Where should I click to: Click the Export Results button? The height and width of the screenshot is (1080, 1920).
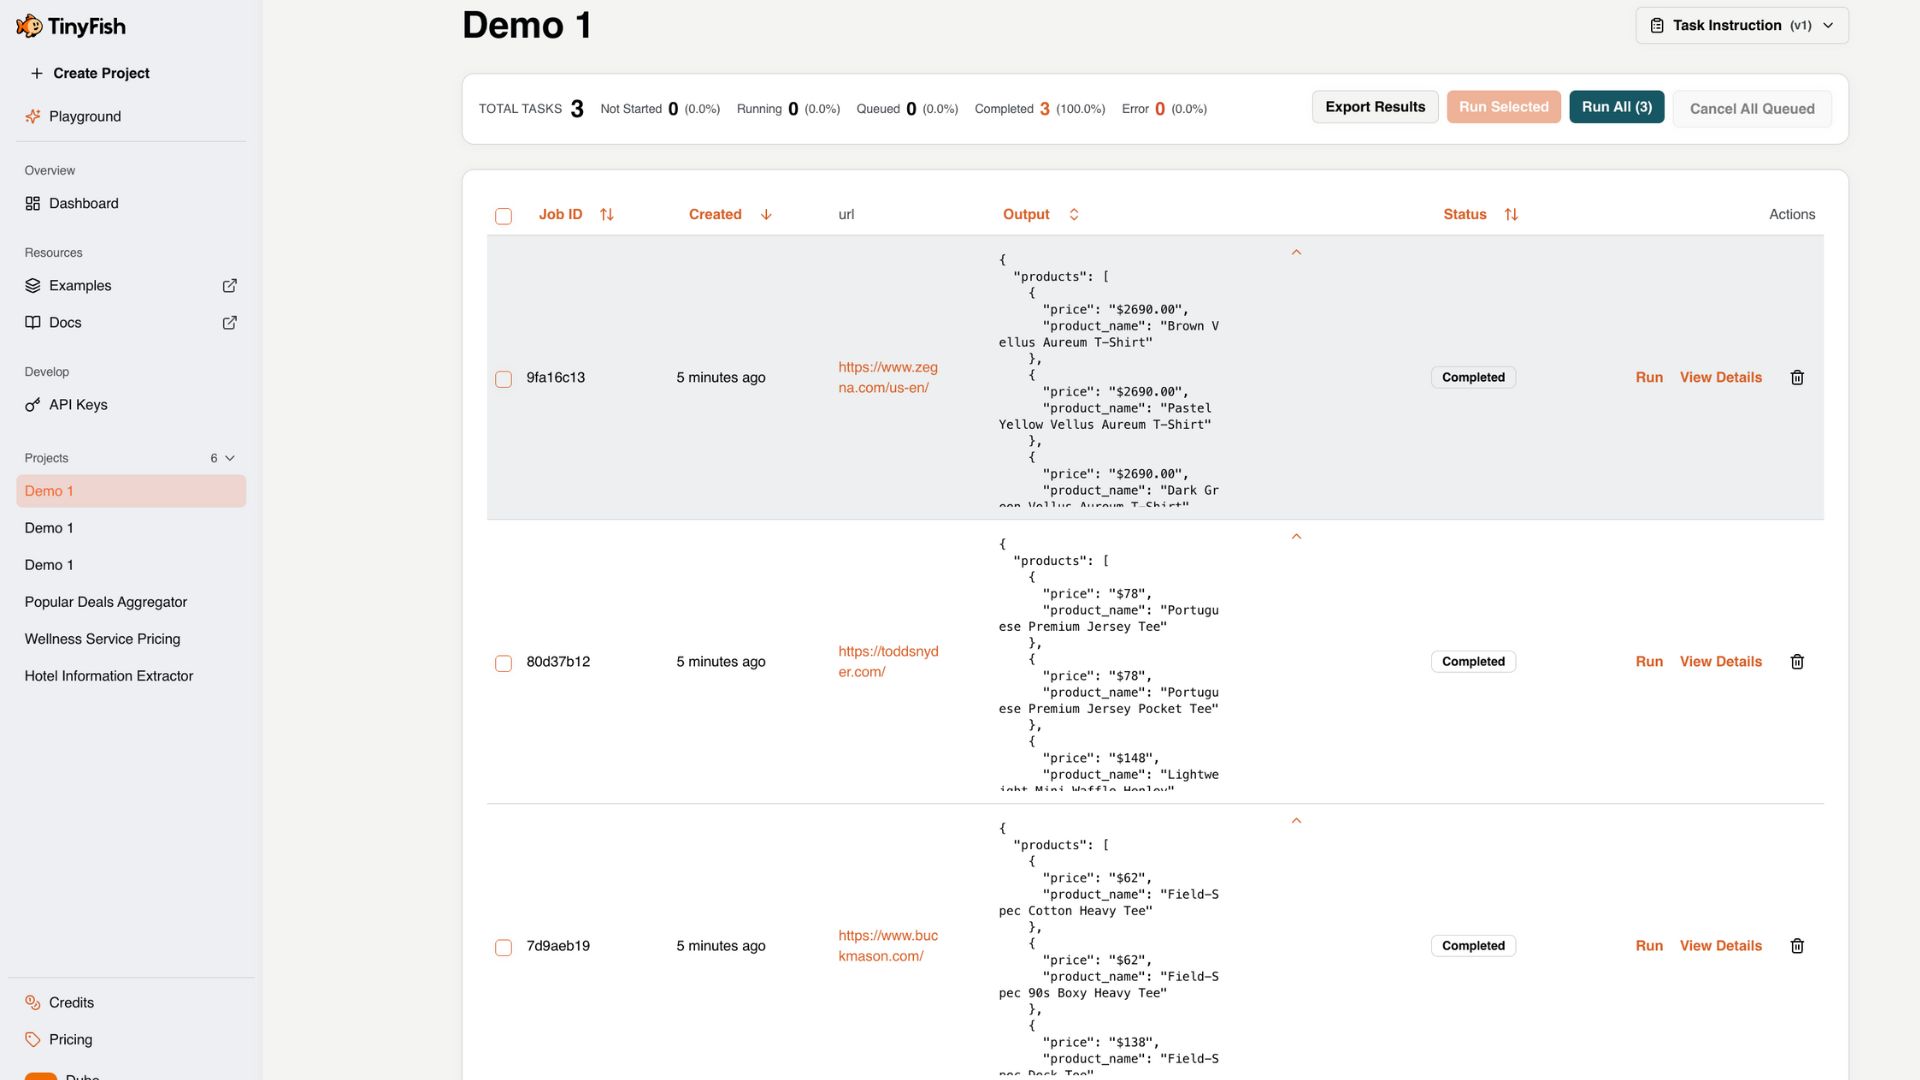click(x=1374, y=107)
